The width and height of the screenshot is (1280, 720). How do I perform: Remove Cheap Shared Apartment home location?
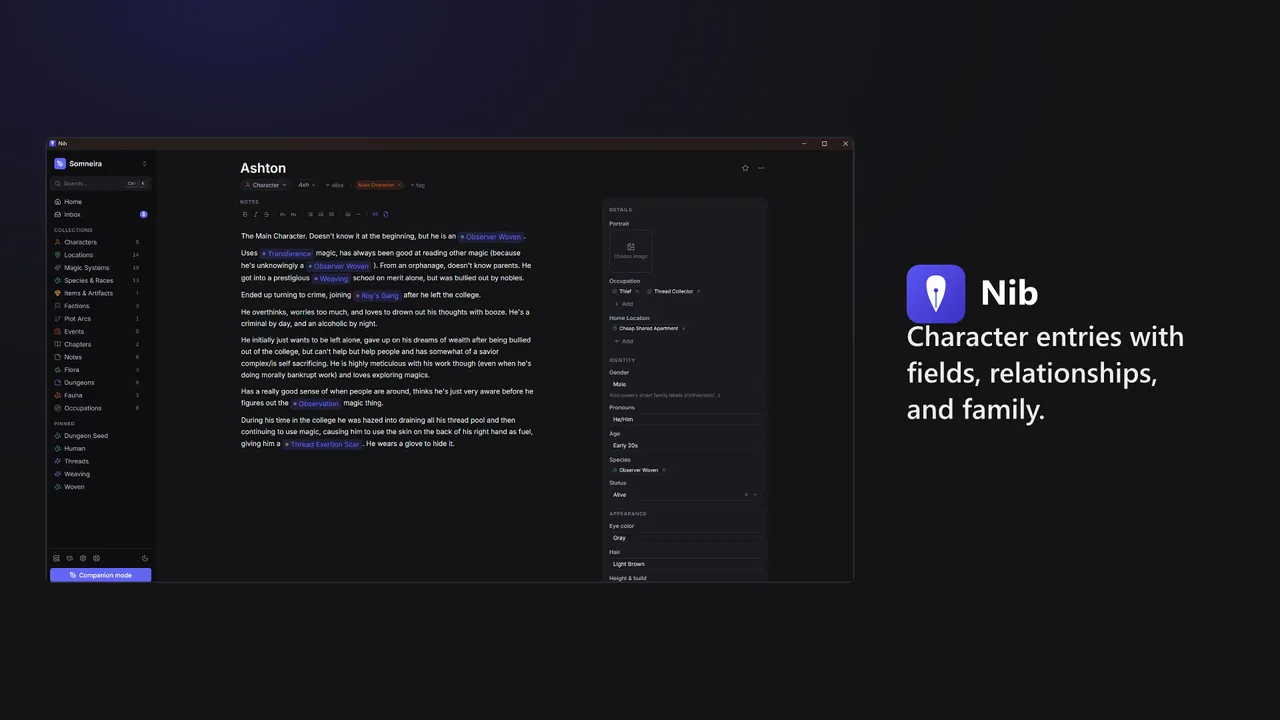683,328
